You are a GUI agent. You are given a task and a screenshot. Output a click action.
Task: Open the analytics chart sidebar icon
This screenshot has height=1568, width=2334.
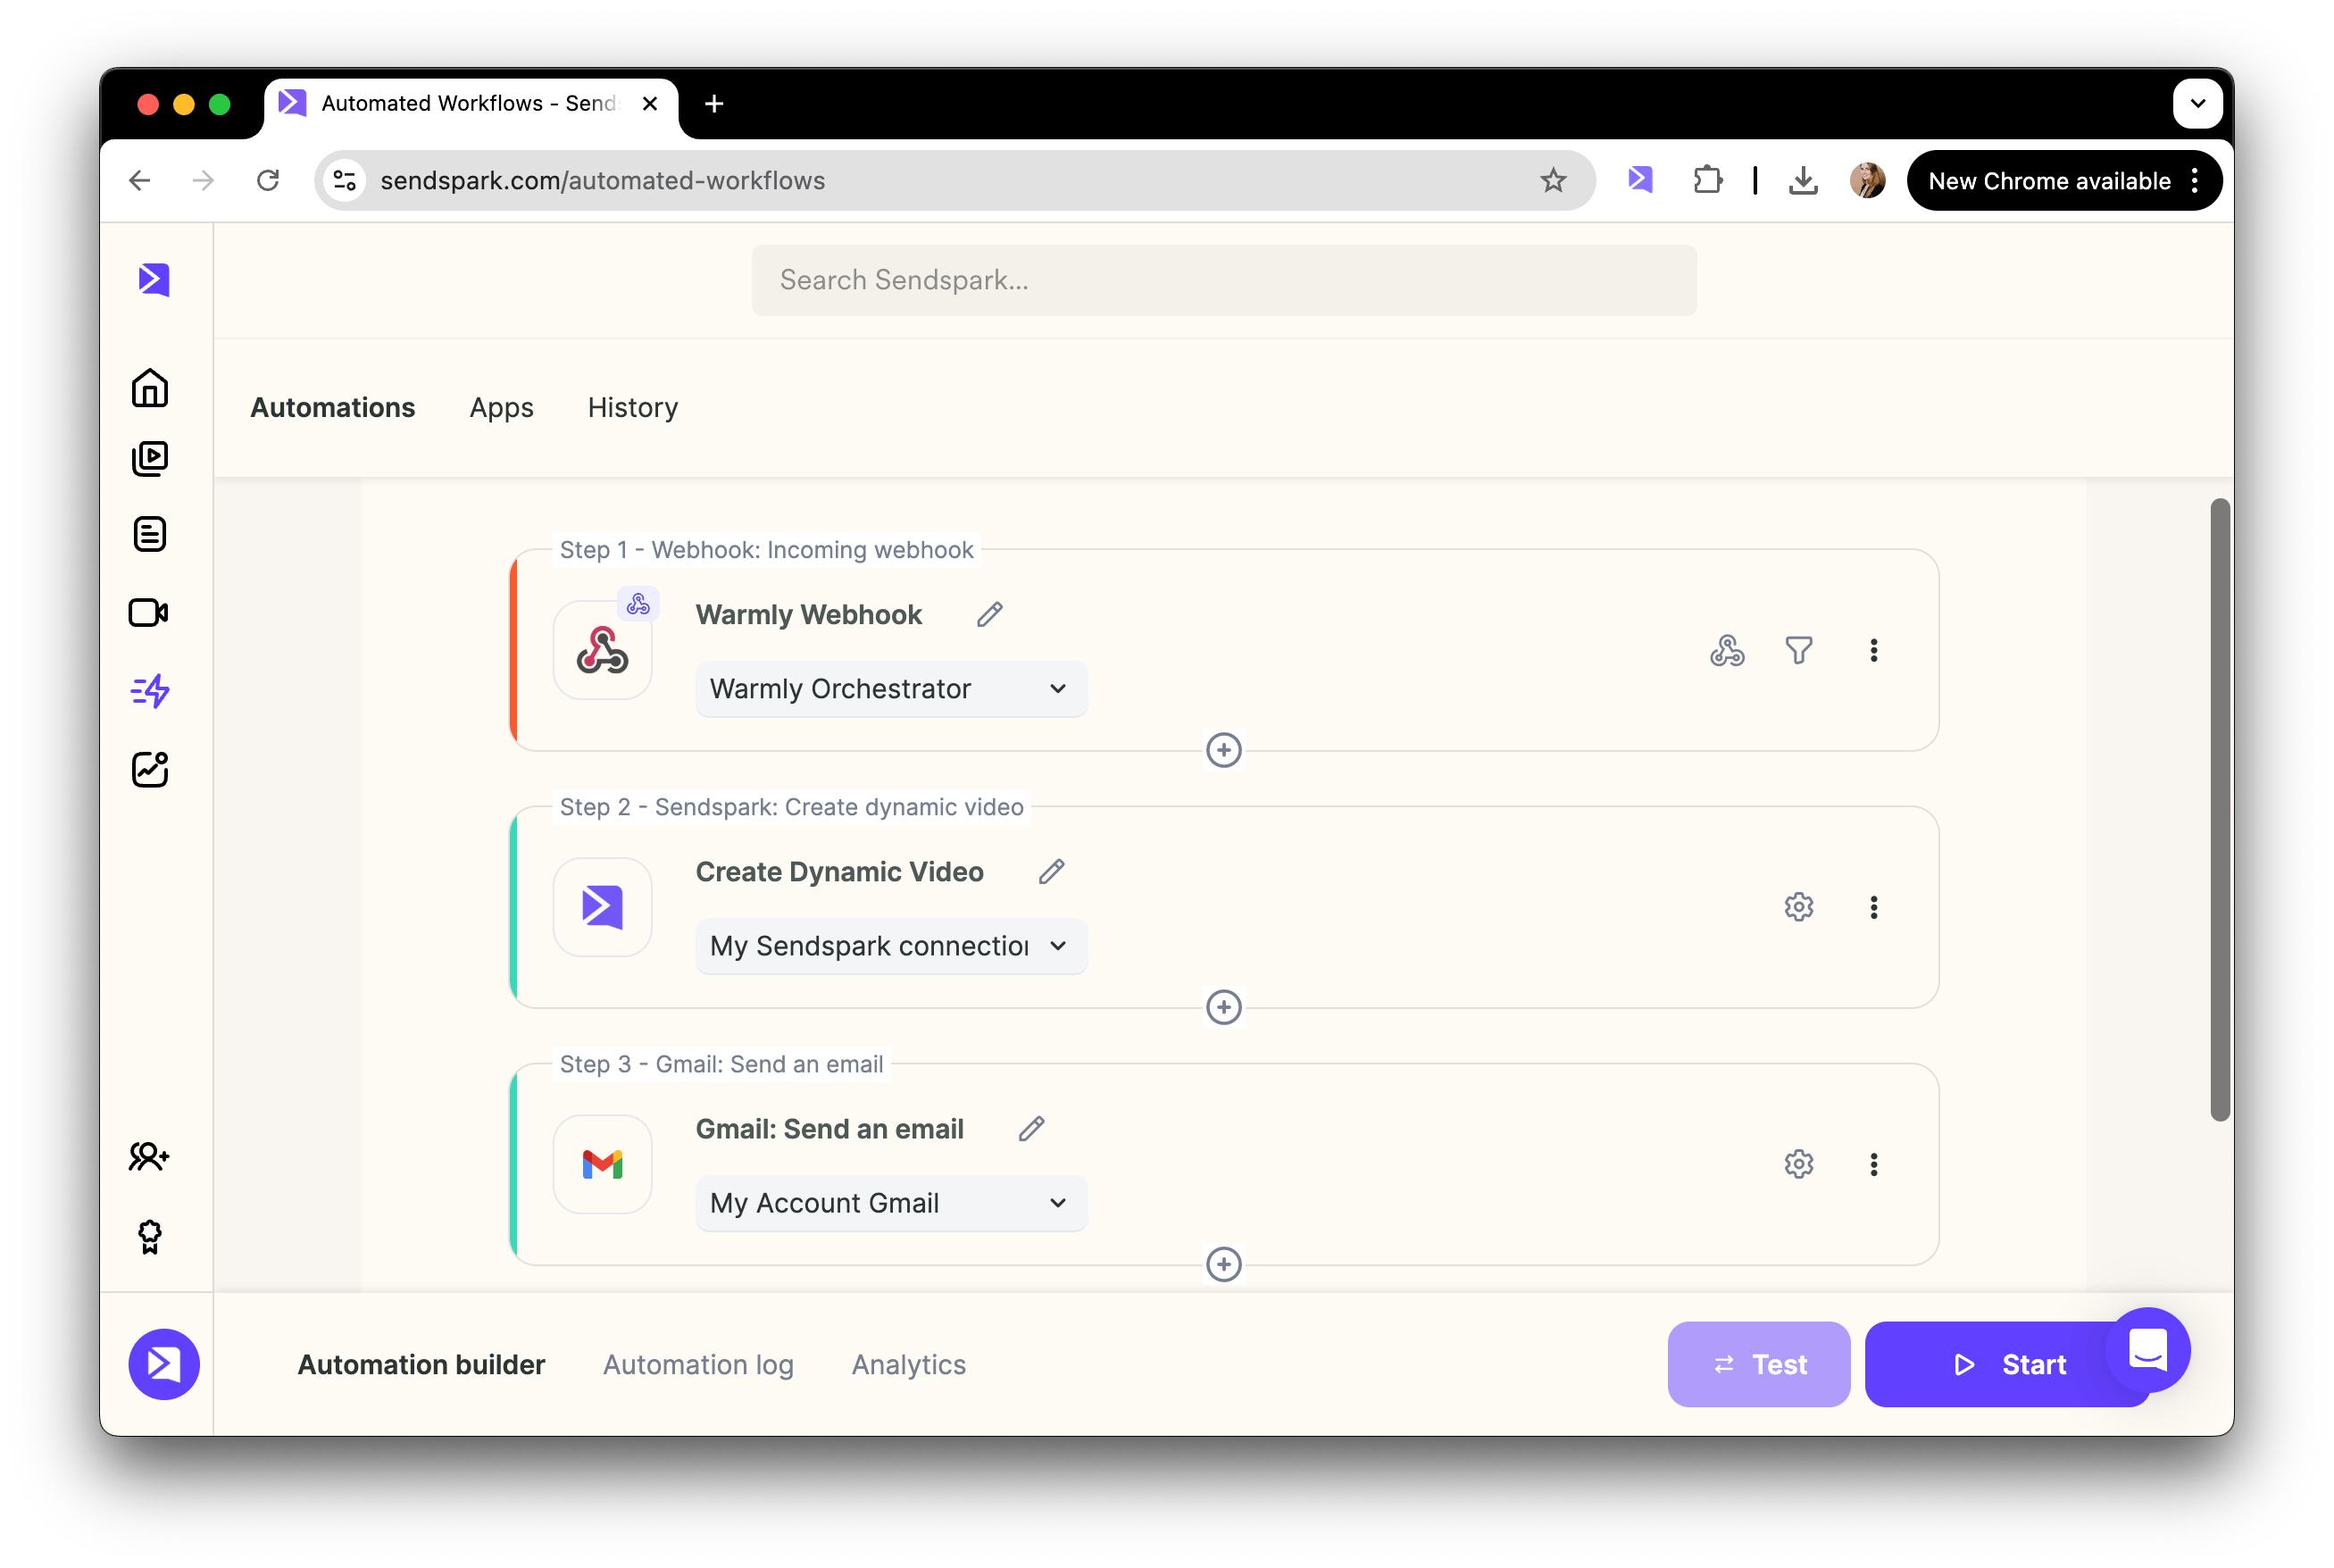coord(150,769)
